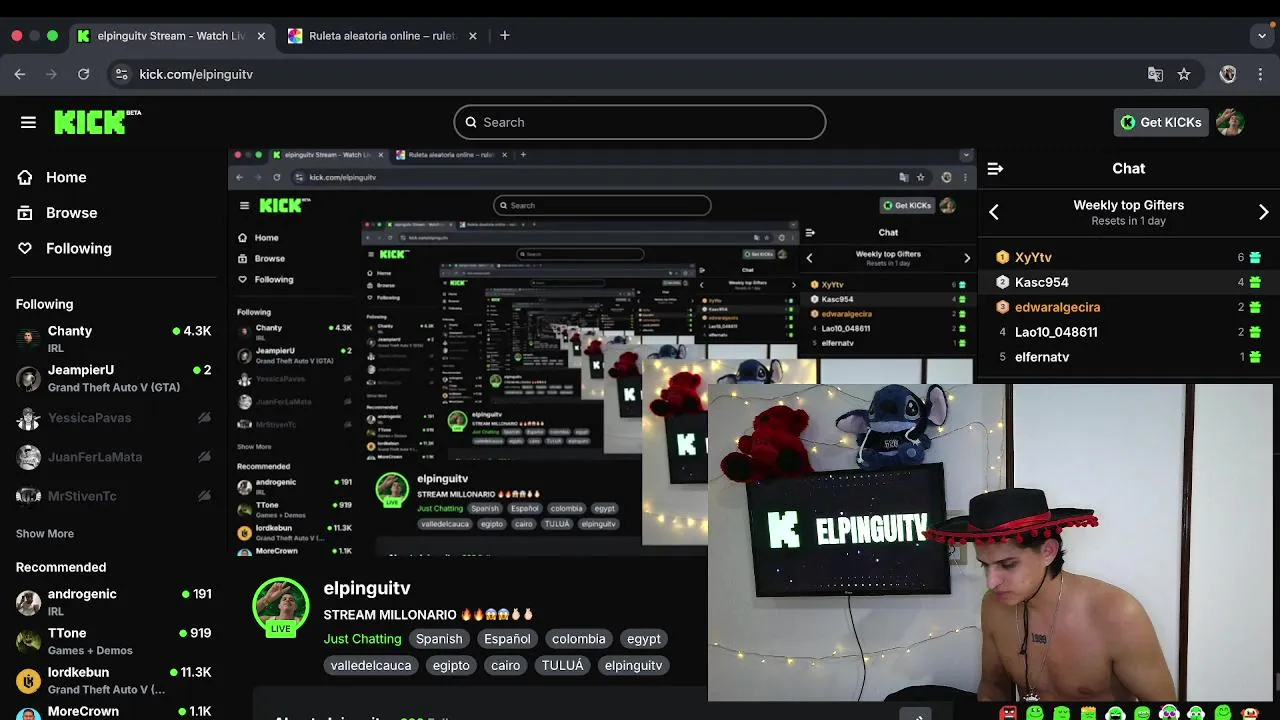Image resolution: width=1280 pixels, height=720 pixels.
Task: Click the Following heart icon in sidebar
Action: click(x=25, y=248)
